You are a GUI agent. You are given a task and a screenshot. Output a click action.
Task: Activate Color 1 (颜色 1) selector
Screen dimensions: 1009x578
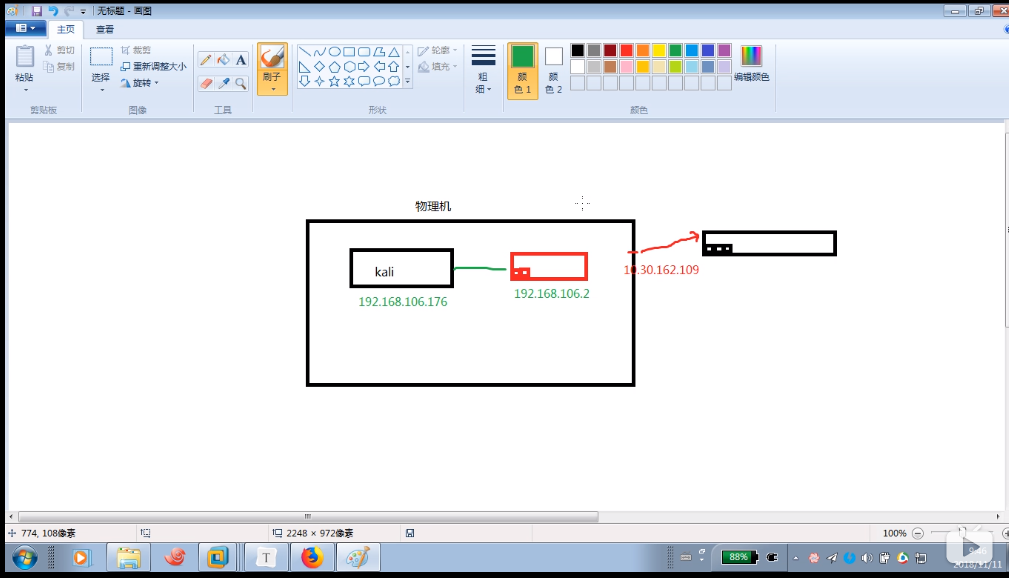coord(522,70)
